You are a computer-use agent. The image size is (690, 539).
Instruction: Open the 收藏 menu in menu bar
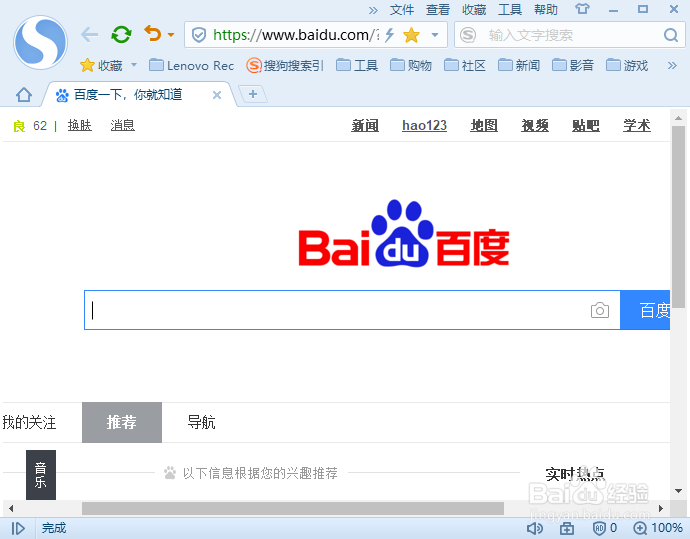coord(474,10)
